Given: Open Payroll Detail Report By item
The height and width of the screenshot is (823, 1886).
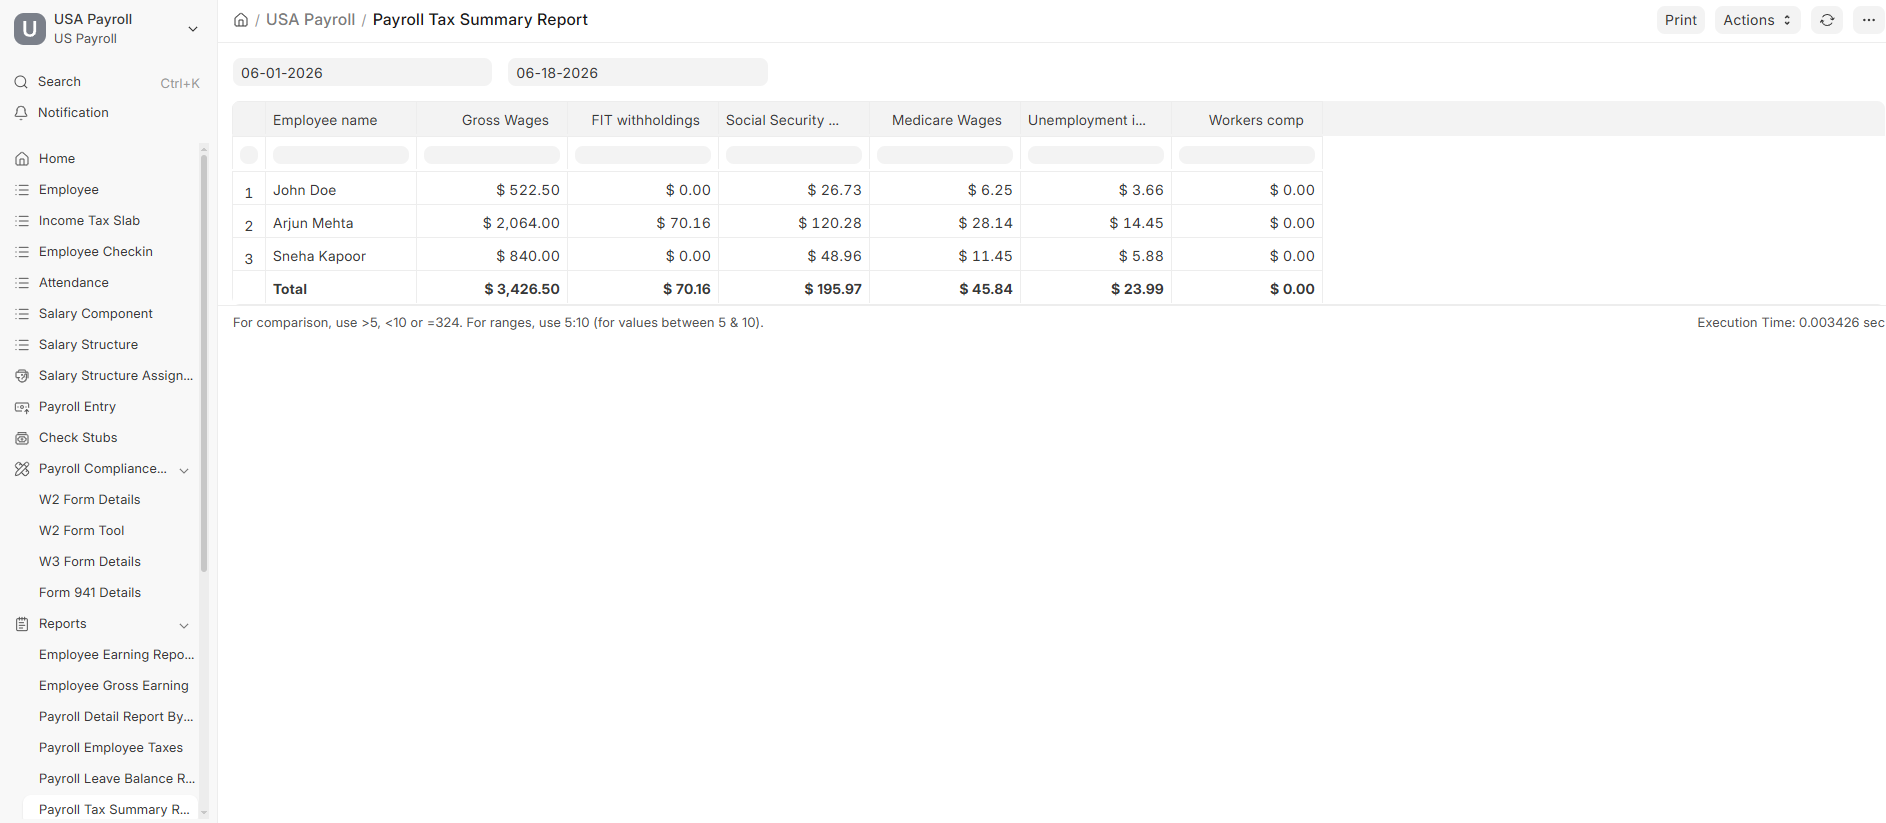Looking at the screenshot, I should 116,717.
